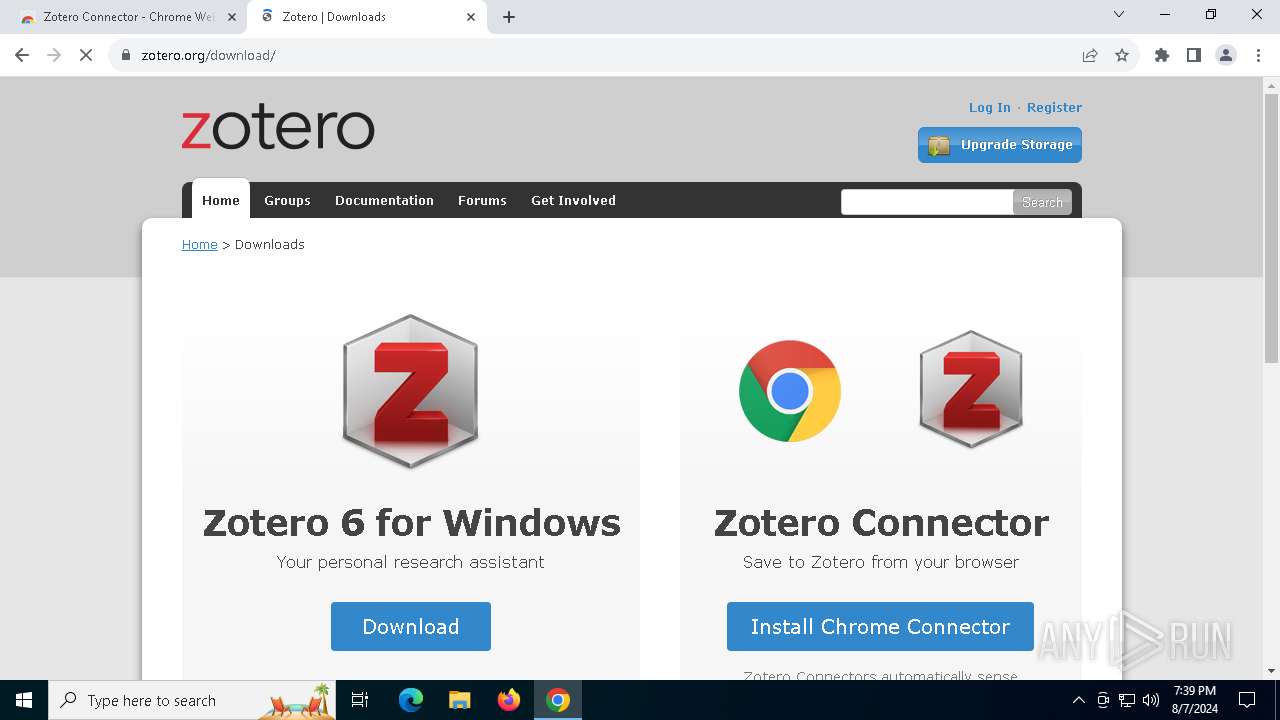The image size is (1280, 720).
Task: Launch Microsoft Edge from the taskbar
Action: click(x=411, y=700)
